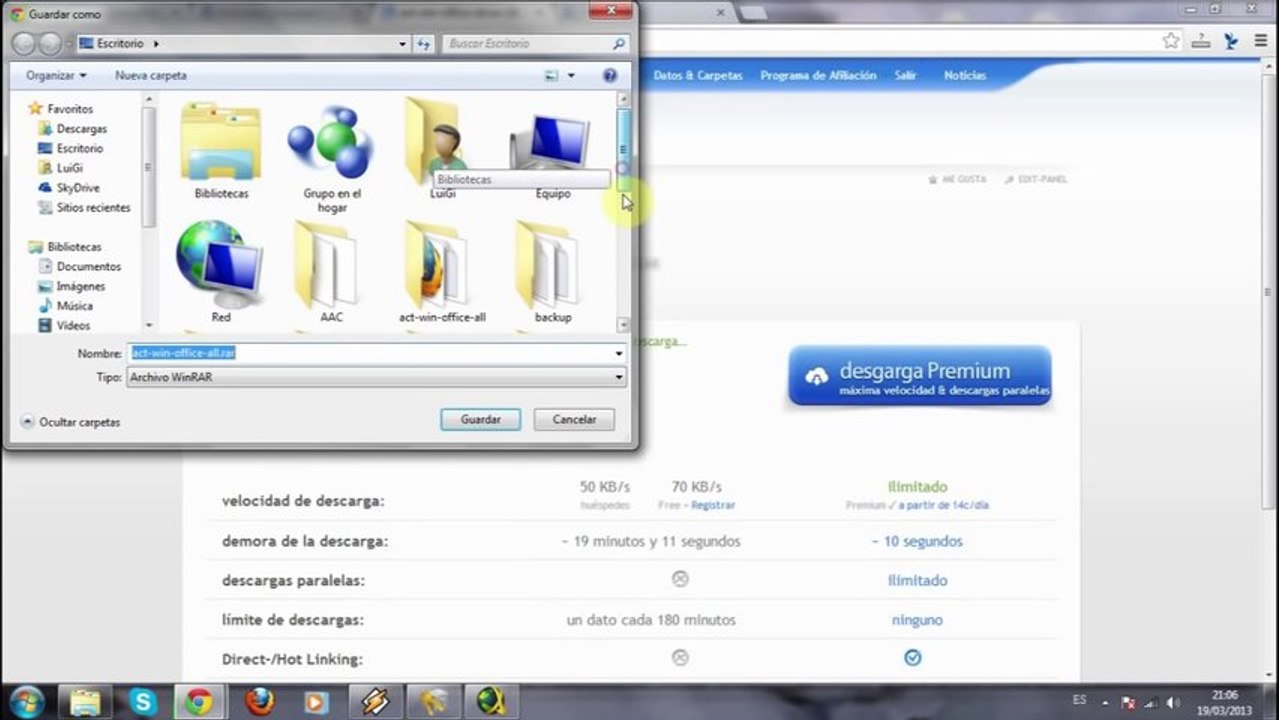Open Programa de Afiliación menu item

coord(818,75)
